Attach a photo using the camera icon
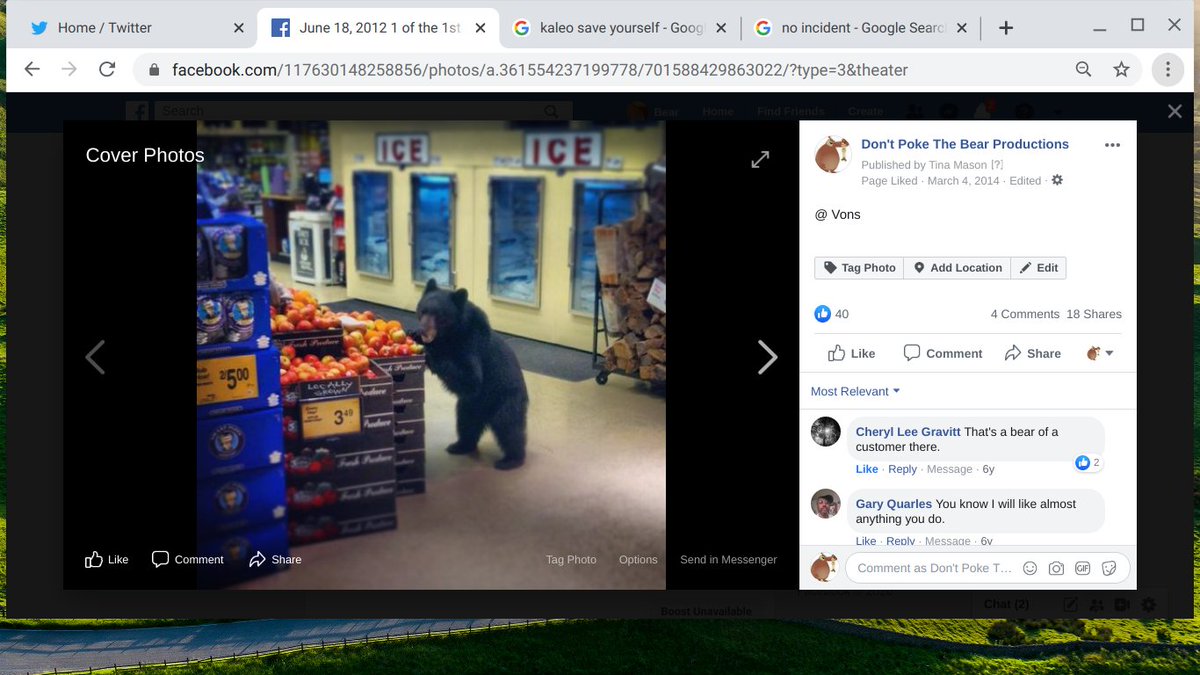Image resolution: width=1200 pixels, height=675 pixels. point(1056,568)
